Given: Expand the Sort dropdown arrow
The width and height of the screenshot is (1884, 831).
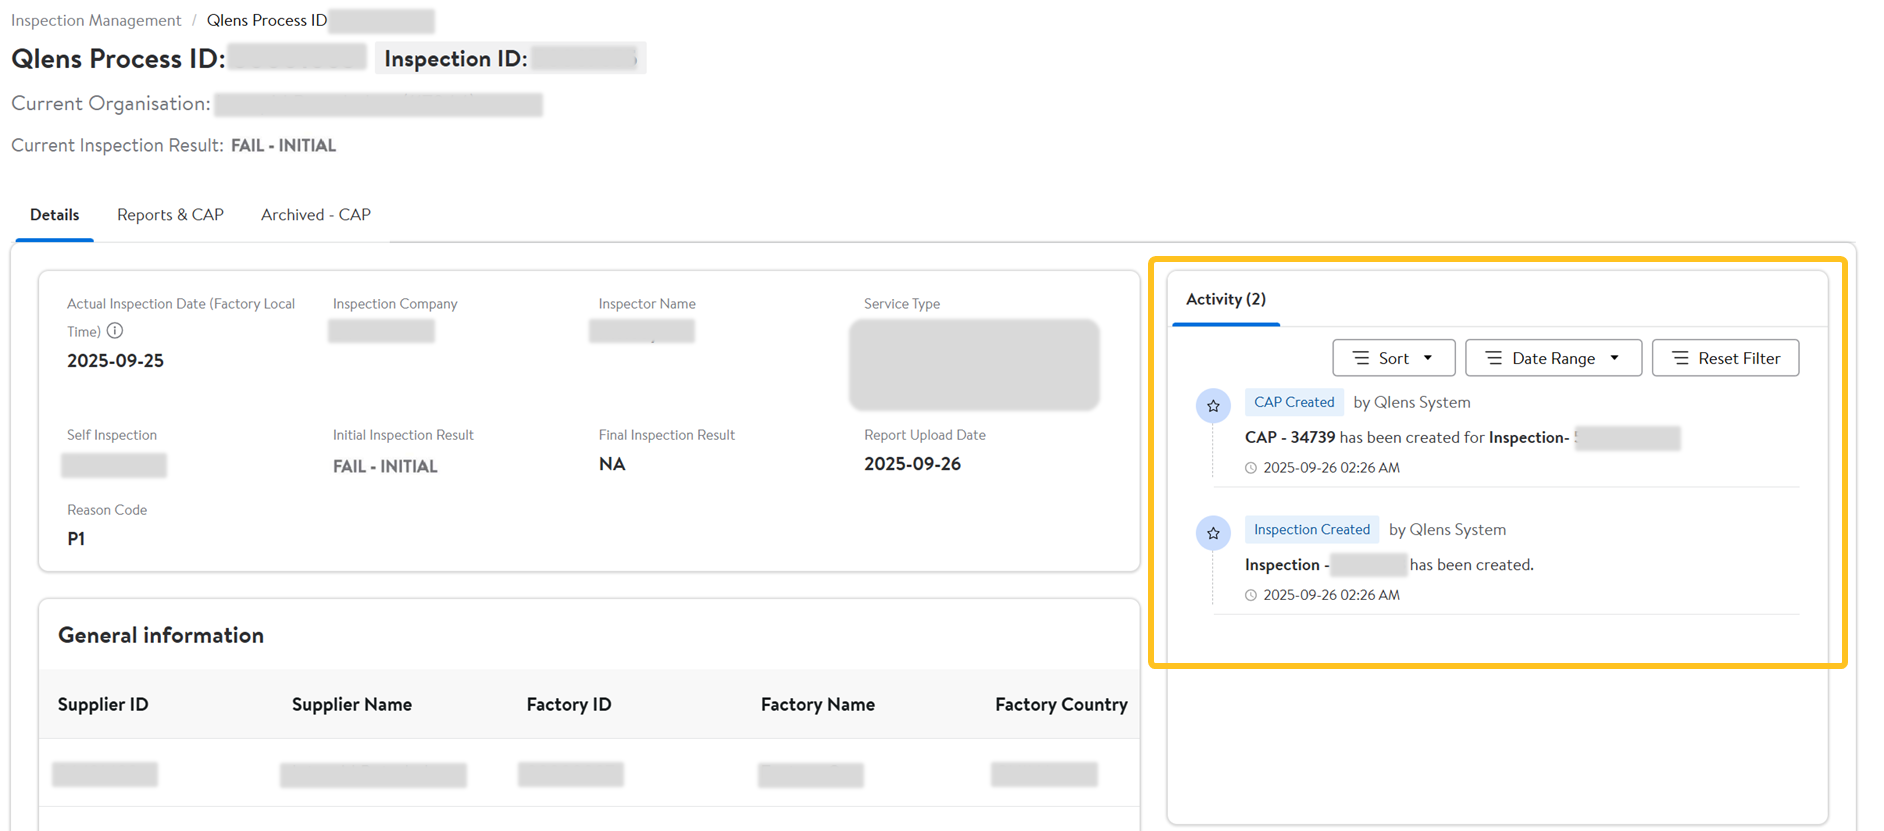Looking at the screenshot, I should click(x=1428, y=358).
